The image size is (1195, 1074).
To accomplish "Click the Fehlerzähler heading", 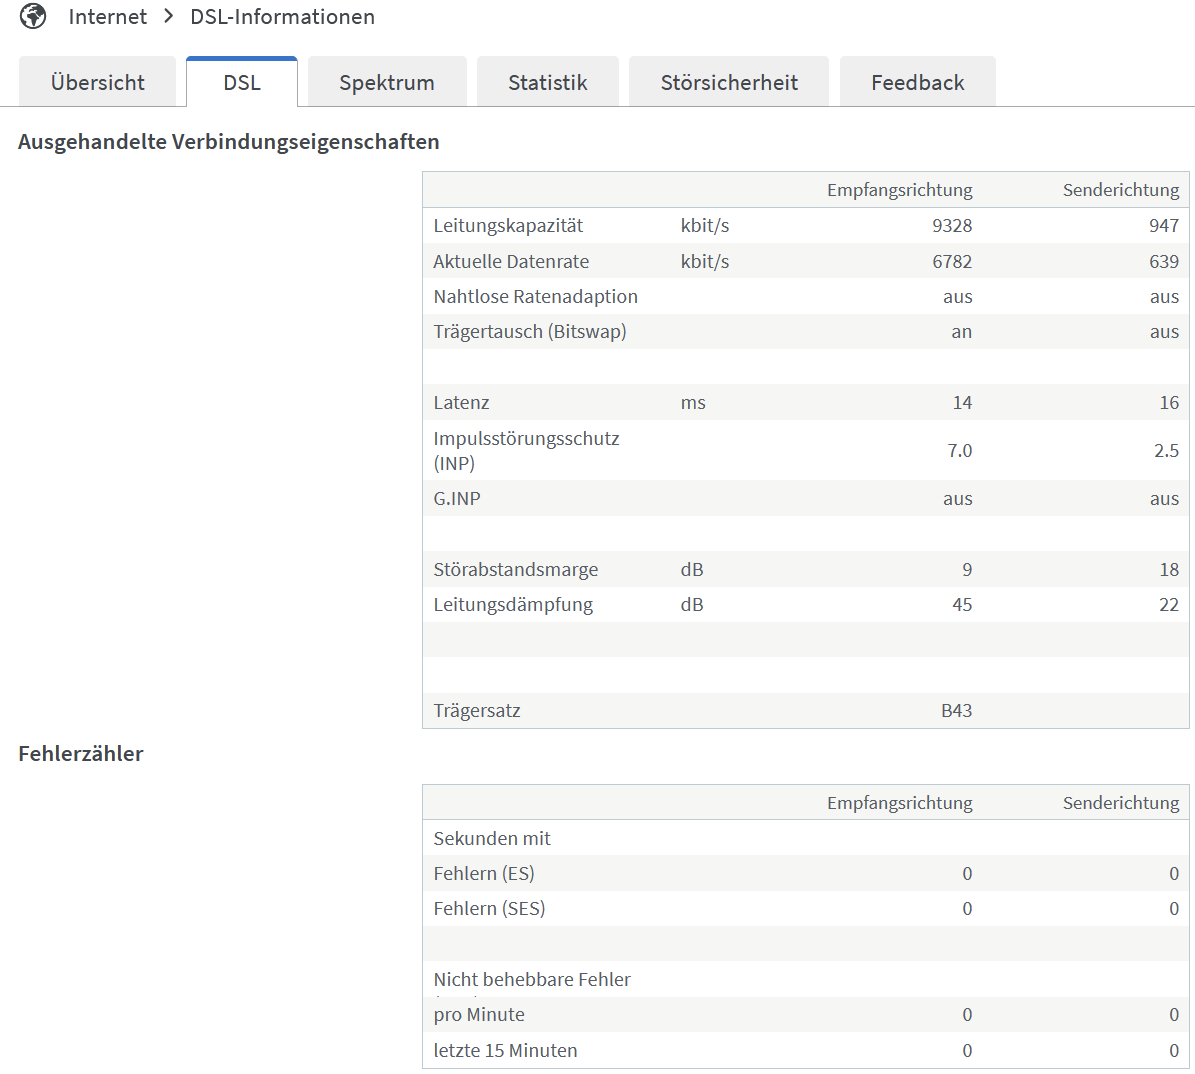I will click(81, 753).
